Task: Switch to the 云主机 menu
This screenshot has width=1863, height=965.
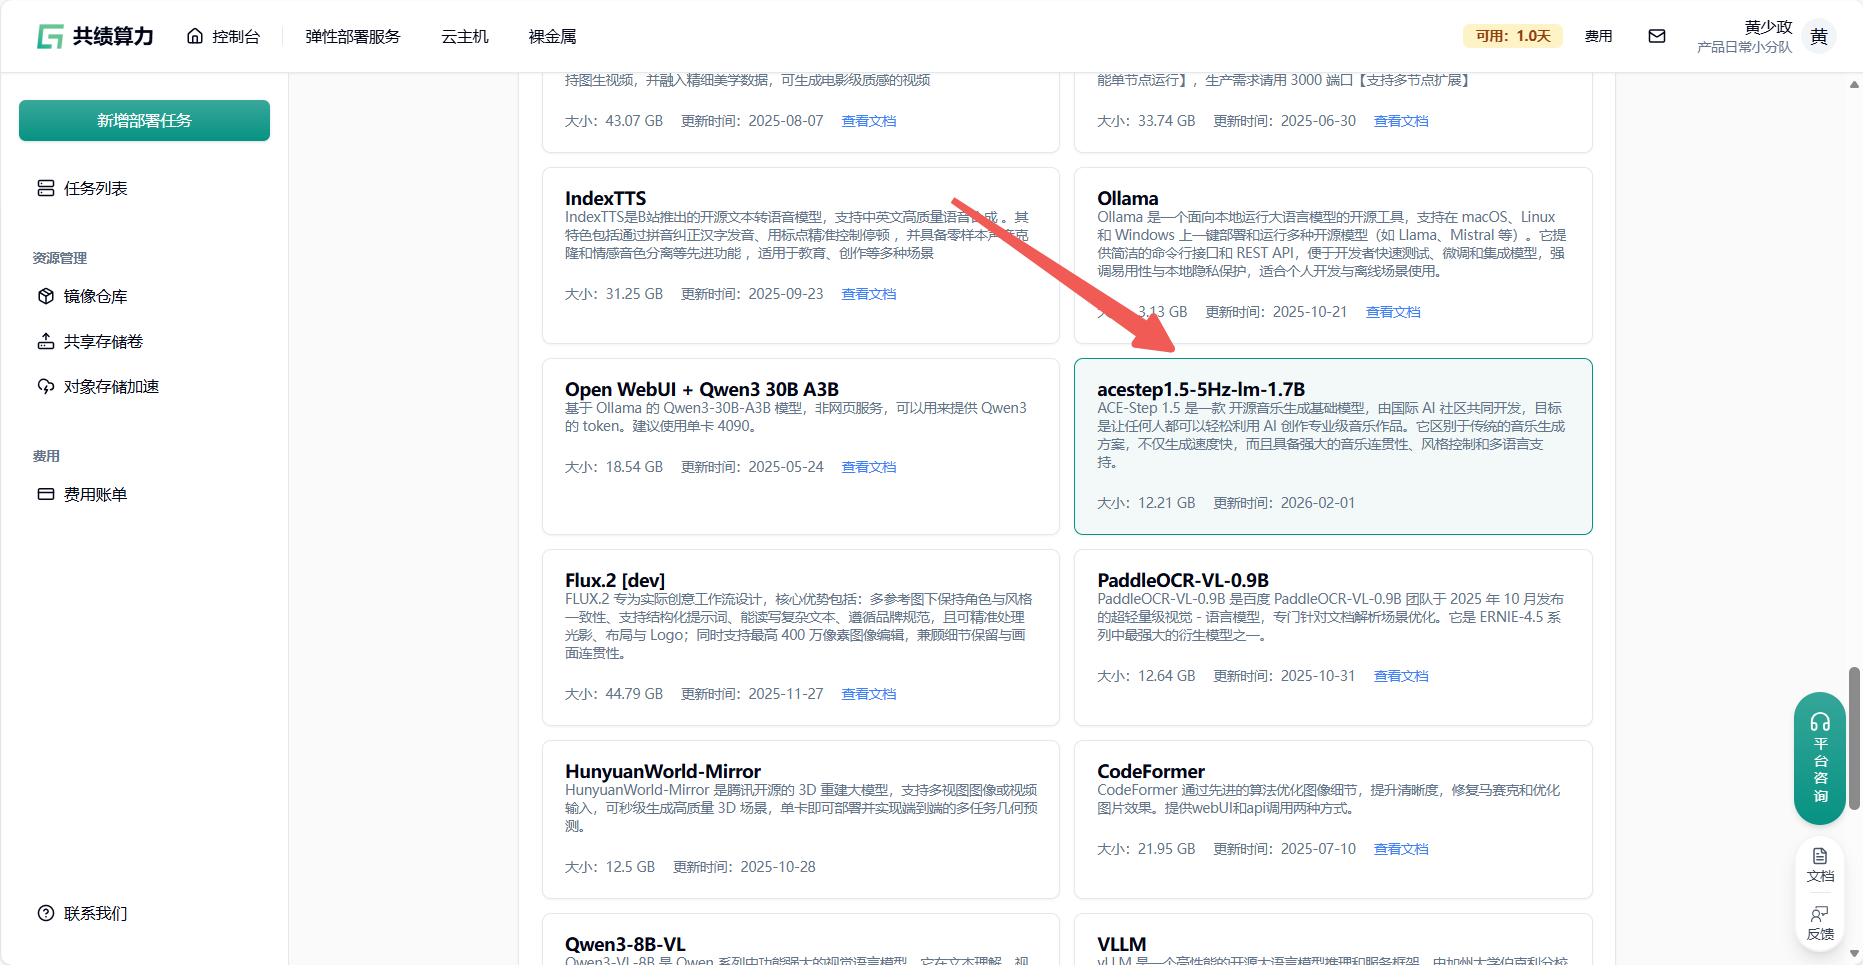Action: [x=465, y=37]
